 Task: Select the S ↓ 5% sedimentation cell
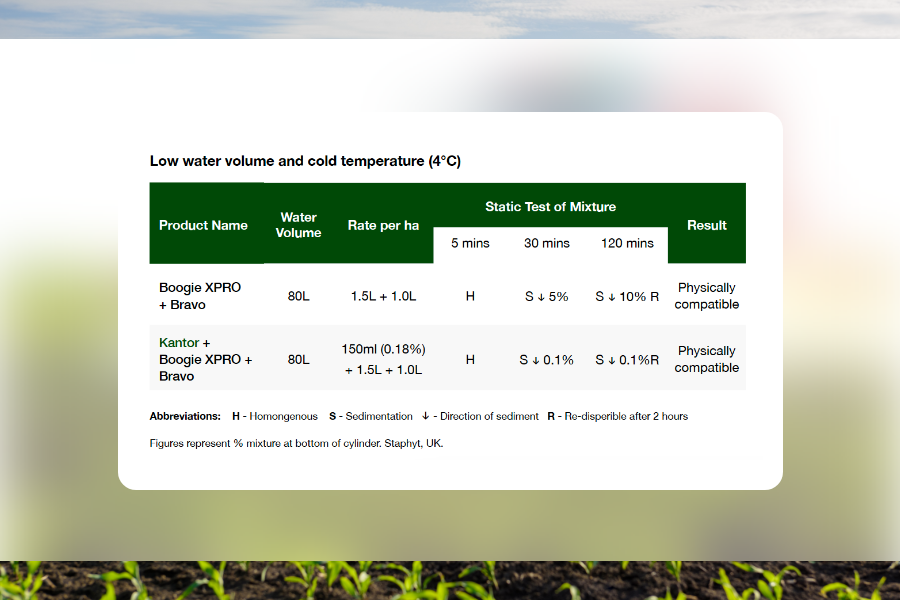[x=546, y=296]
